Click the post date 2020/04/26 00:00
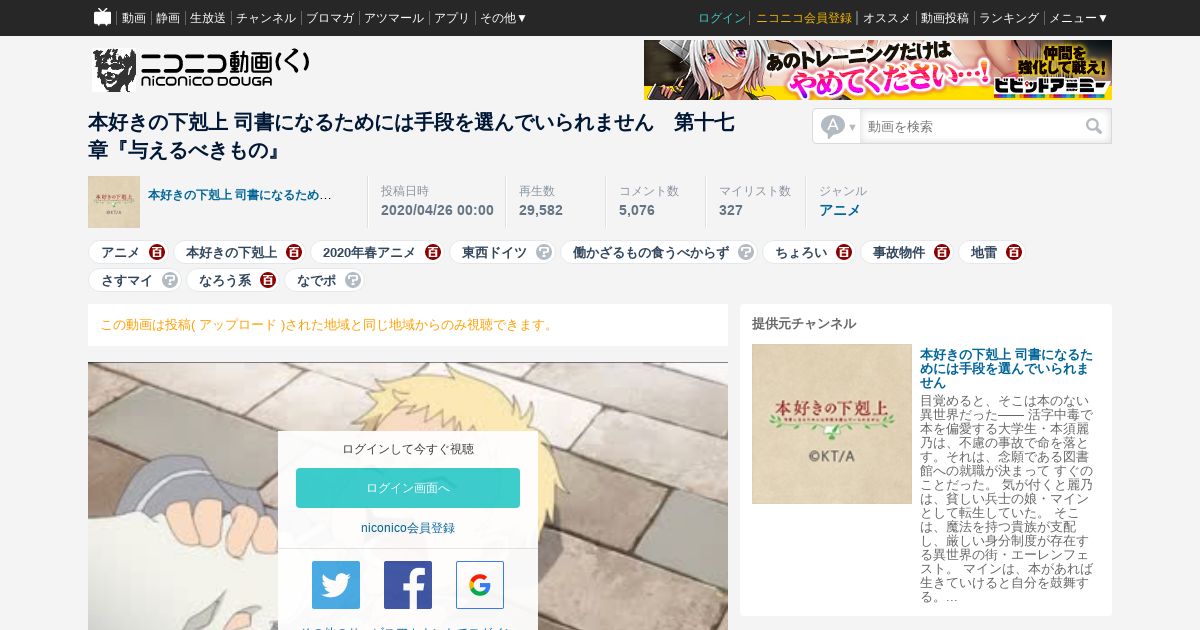1200x630 pixels. coord(437,210)
